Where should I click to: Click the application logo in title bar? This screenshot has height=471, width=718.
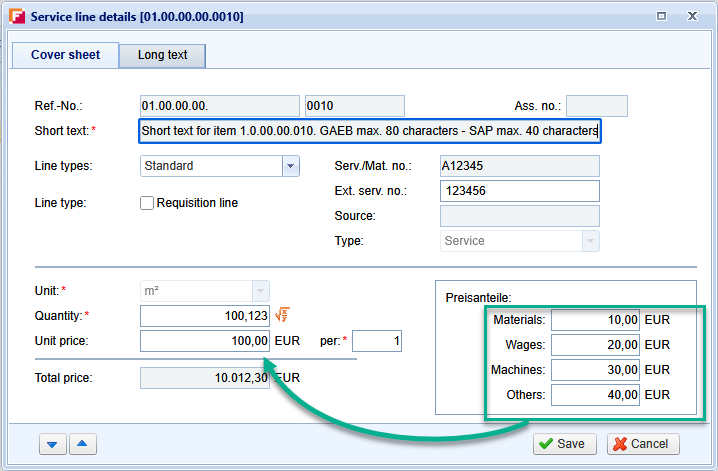[16, 17]
